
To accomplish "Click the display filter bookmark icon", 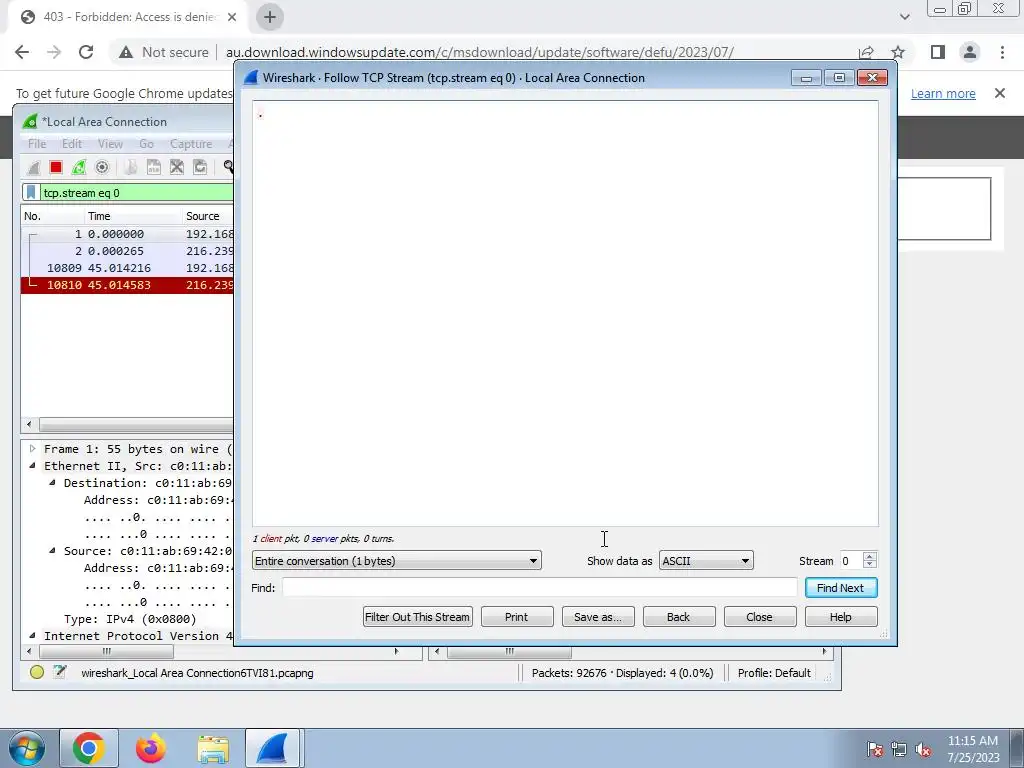I will point(31,193).
